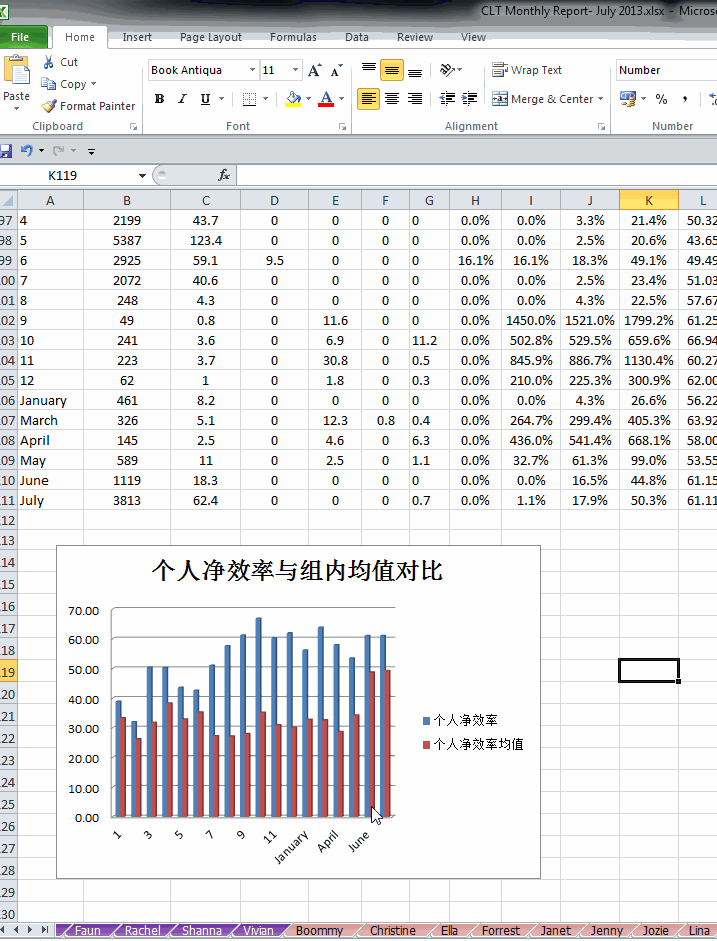Show the next sheet tab arrow

pyautogui.click(x=31, y=930)
